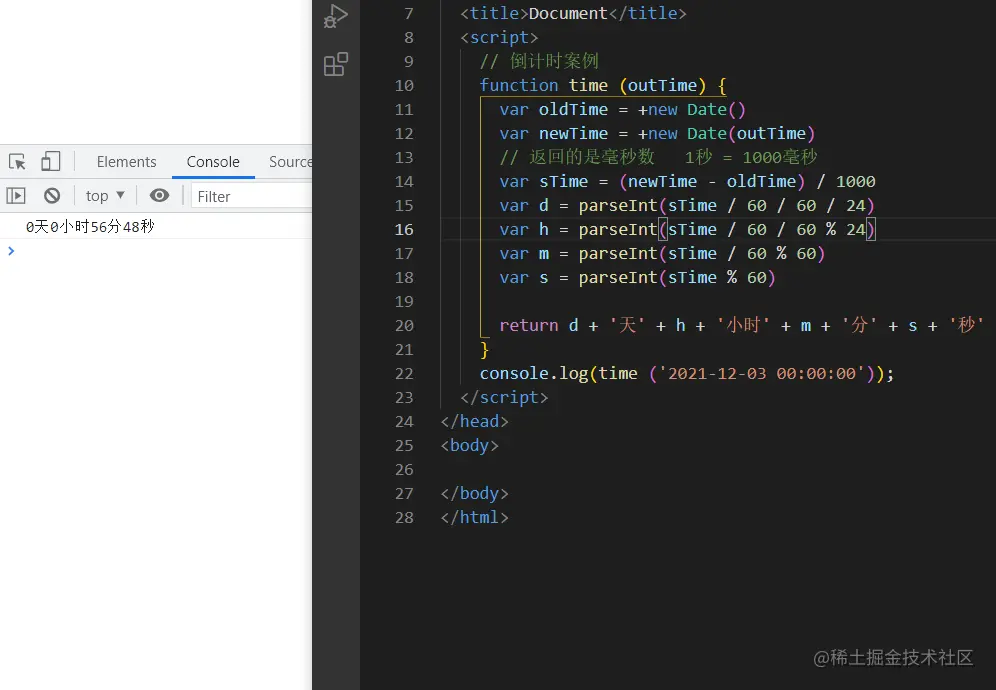Open the top JavaScript context dropdown
The height and width of the screenshot is (690, 996).
[105, 196]
